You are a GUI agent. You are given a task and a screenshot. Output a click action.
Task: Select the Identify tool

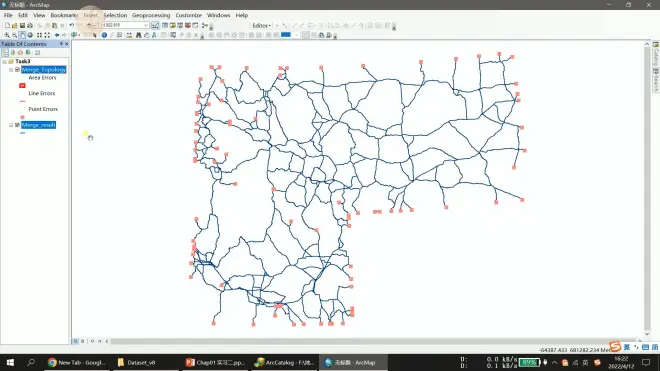coord(104,35)
